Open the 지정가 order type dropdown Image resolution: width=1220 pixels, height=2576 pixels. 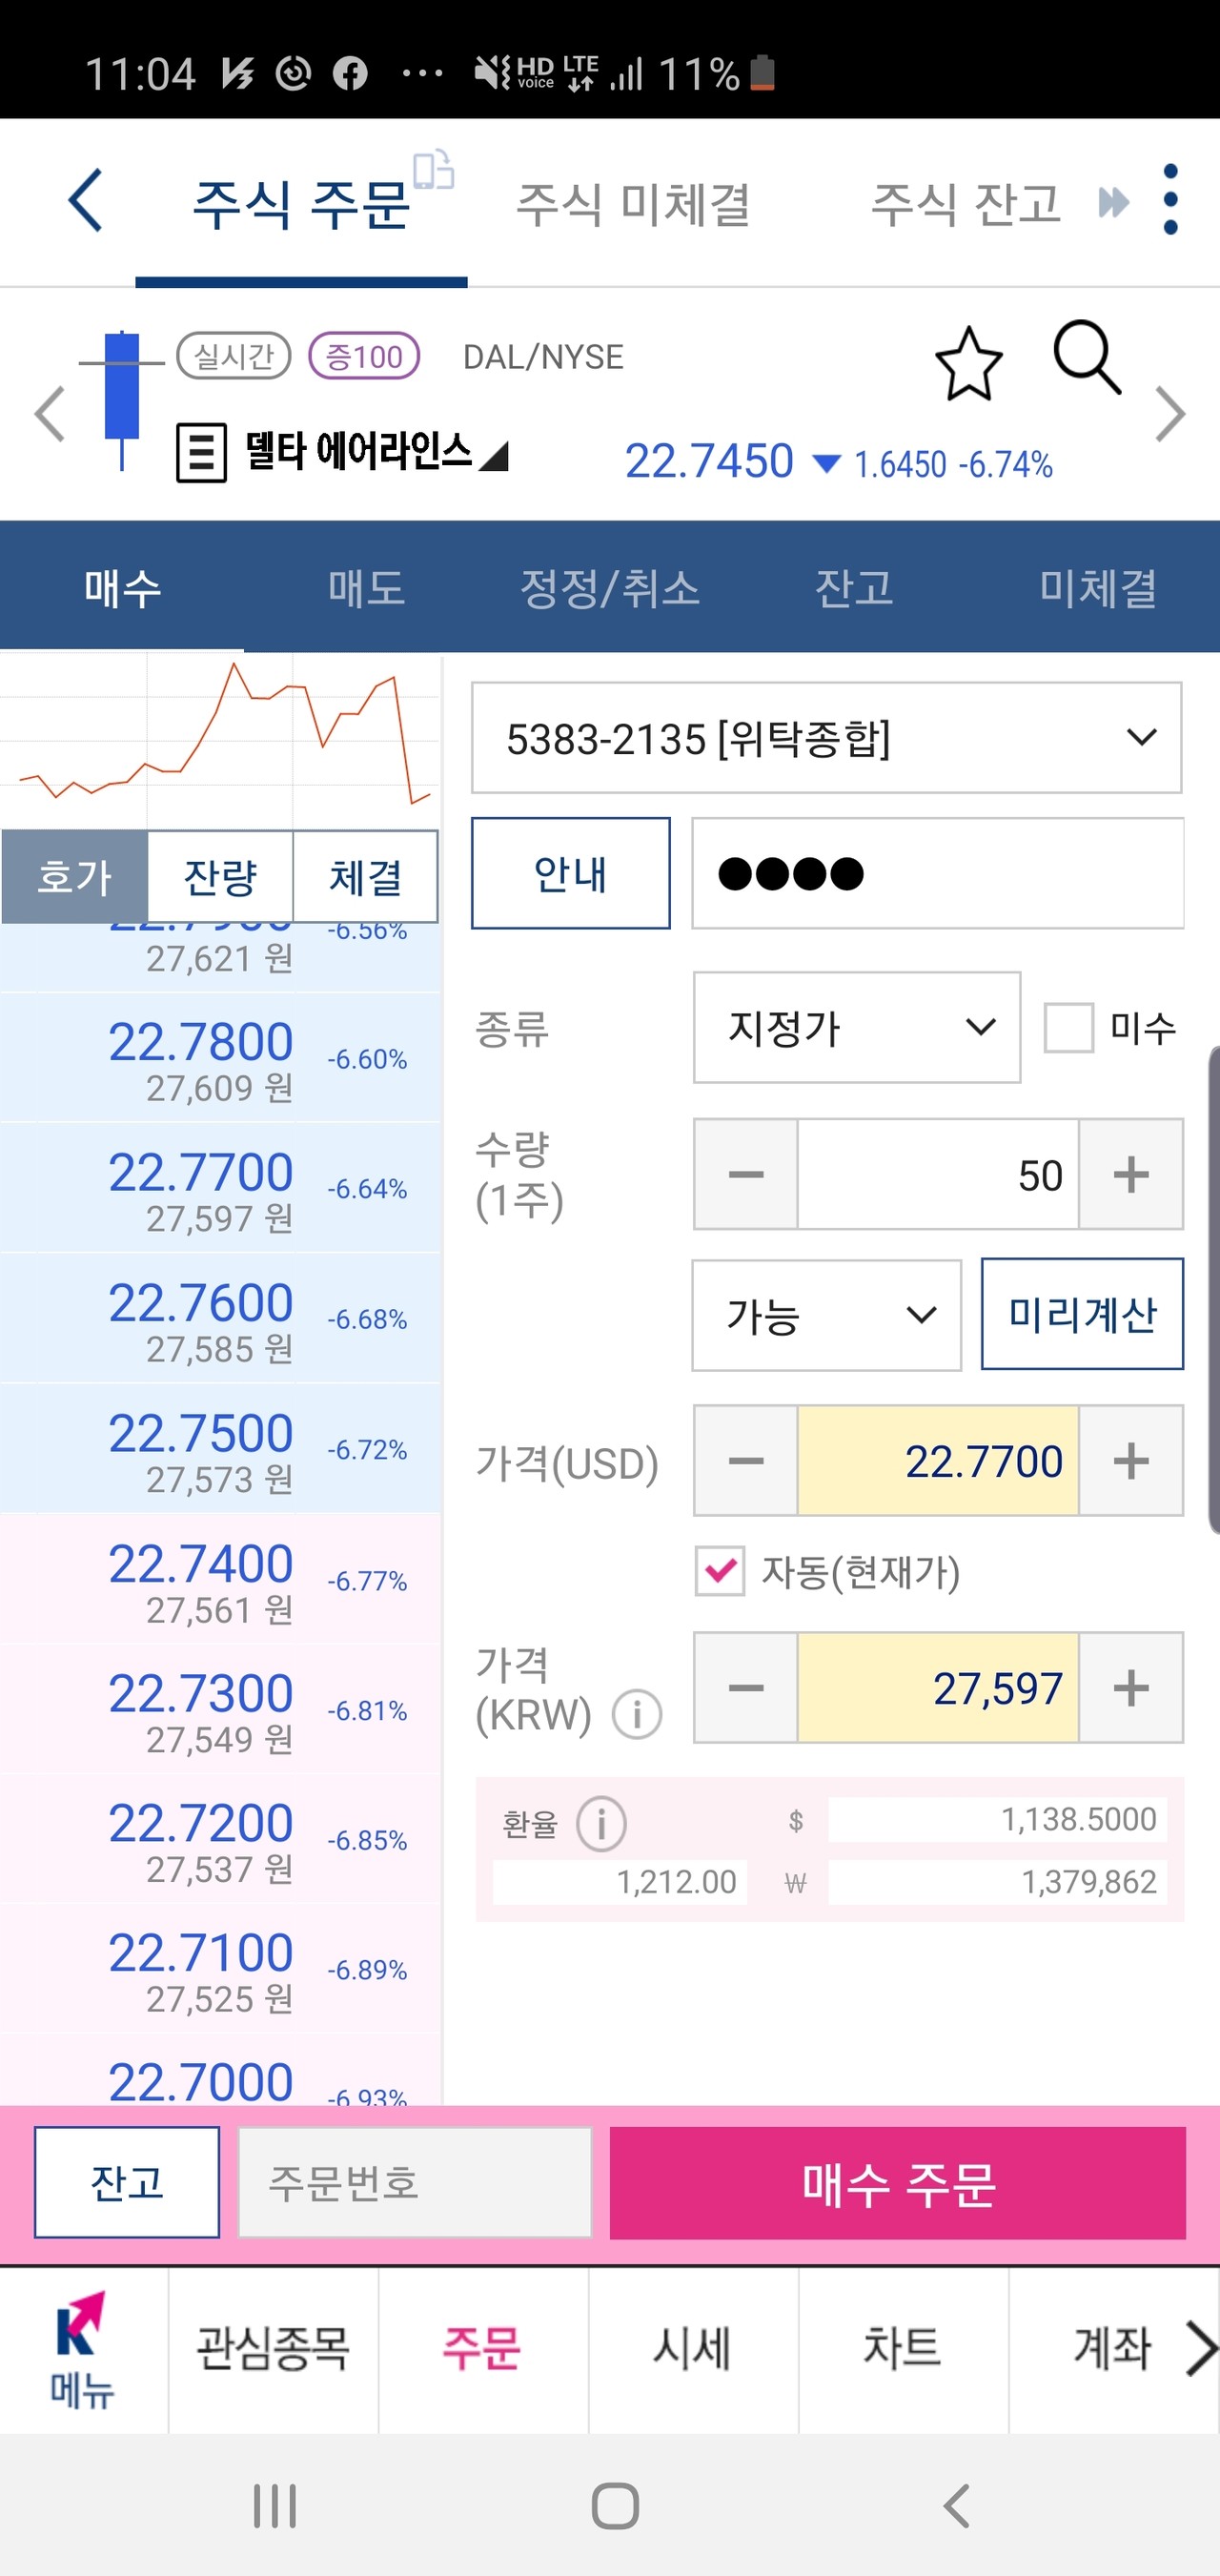pyautogui.click(x=855, y=1027)
